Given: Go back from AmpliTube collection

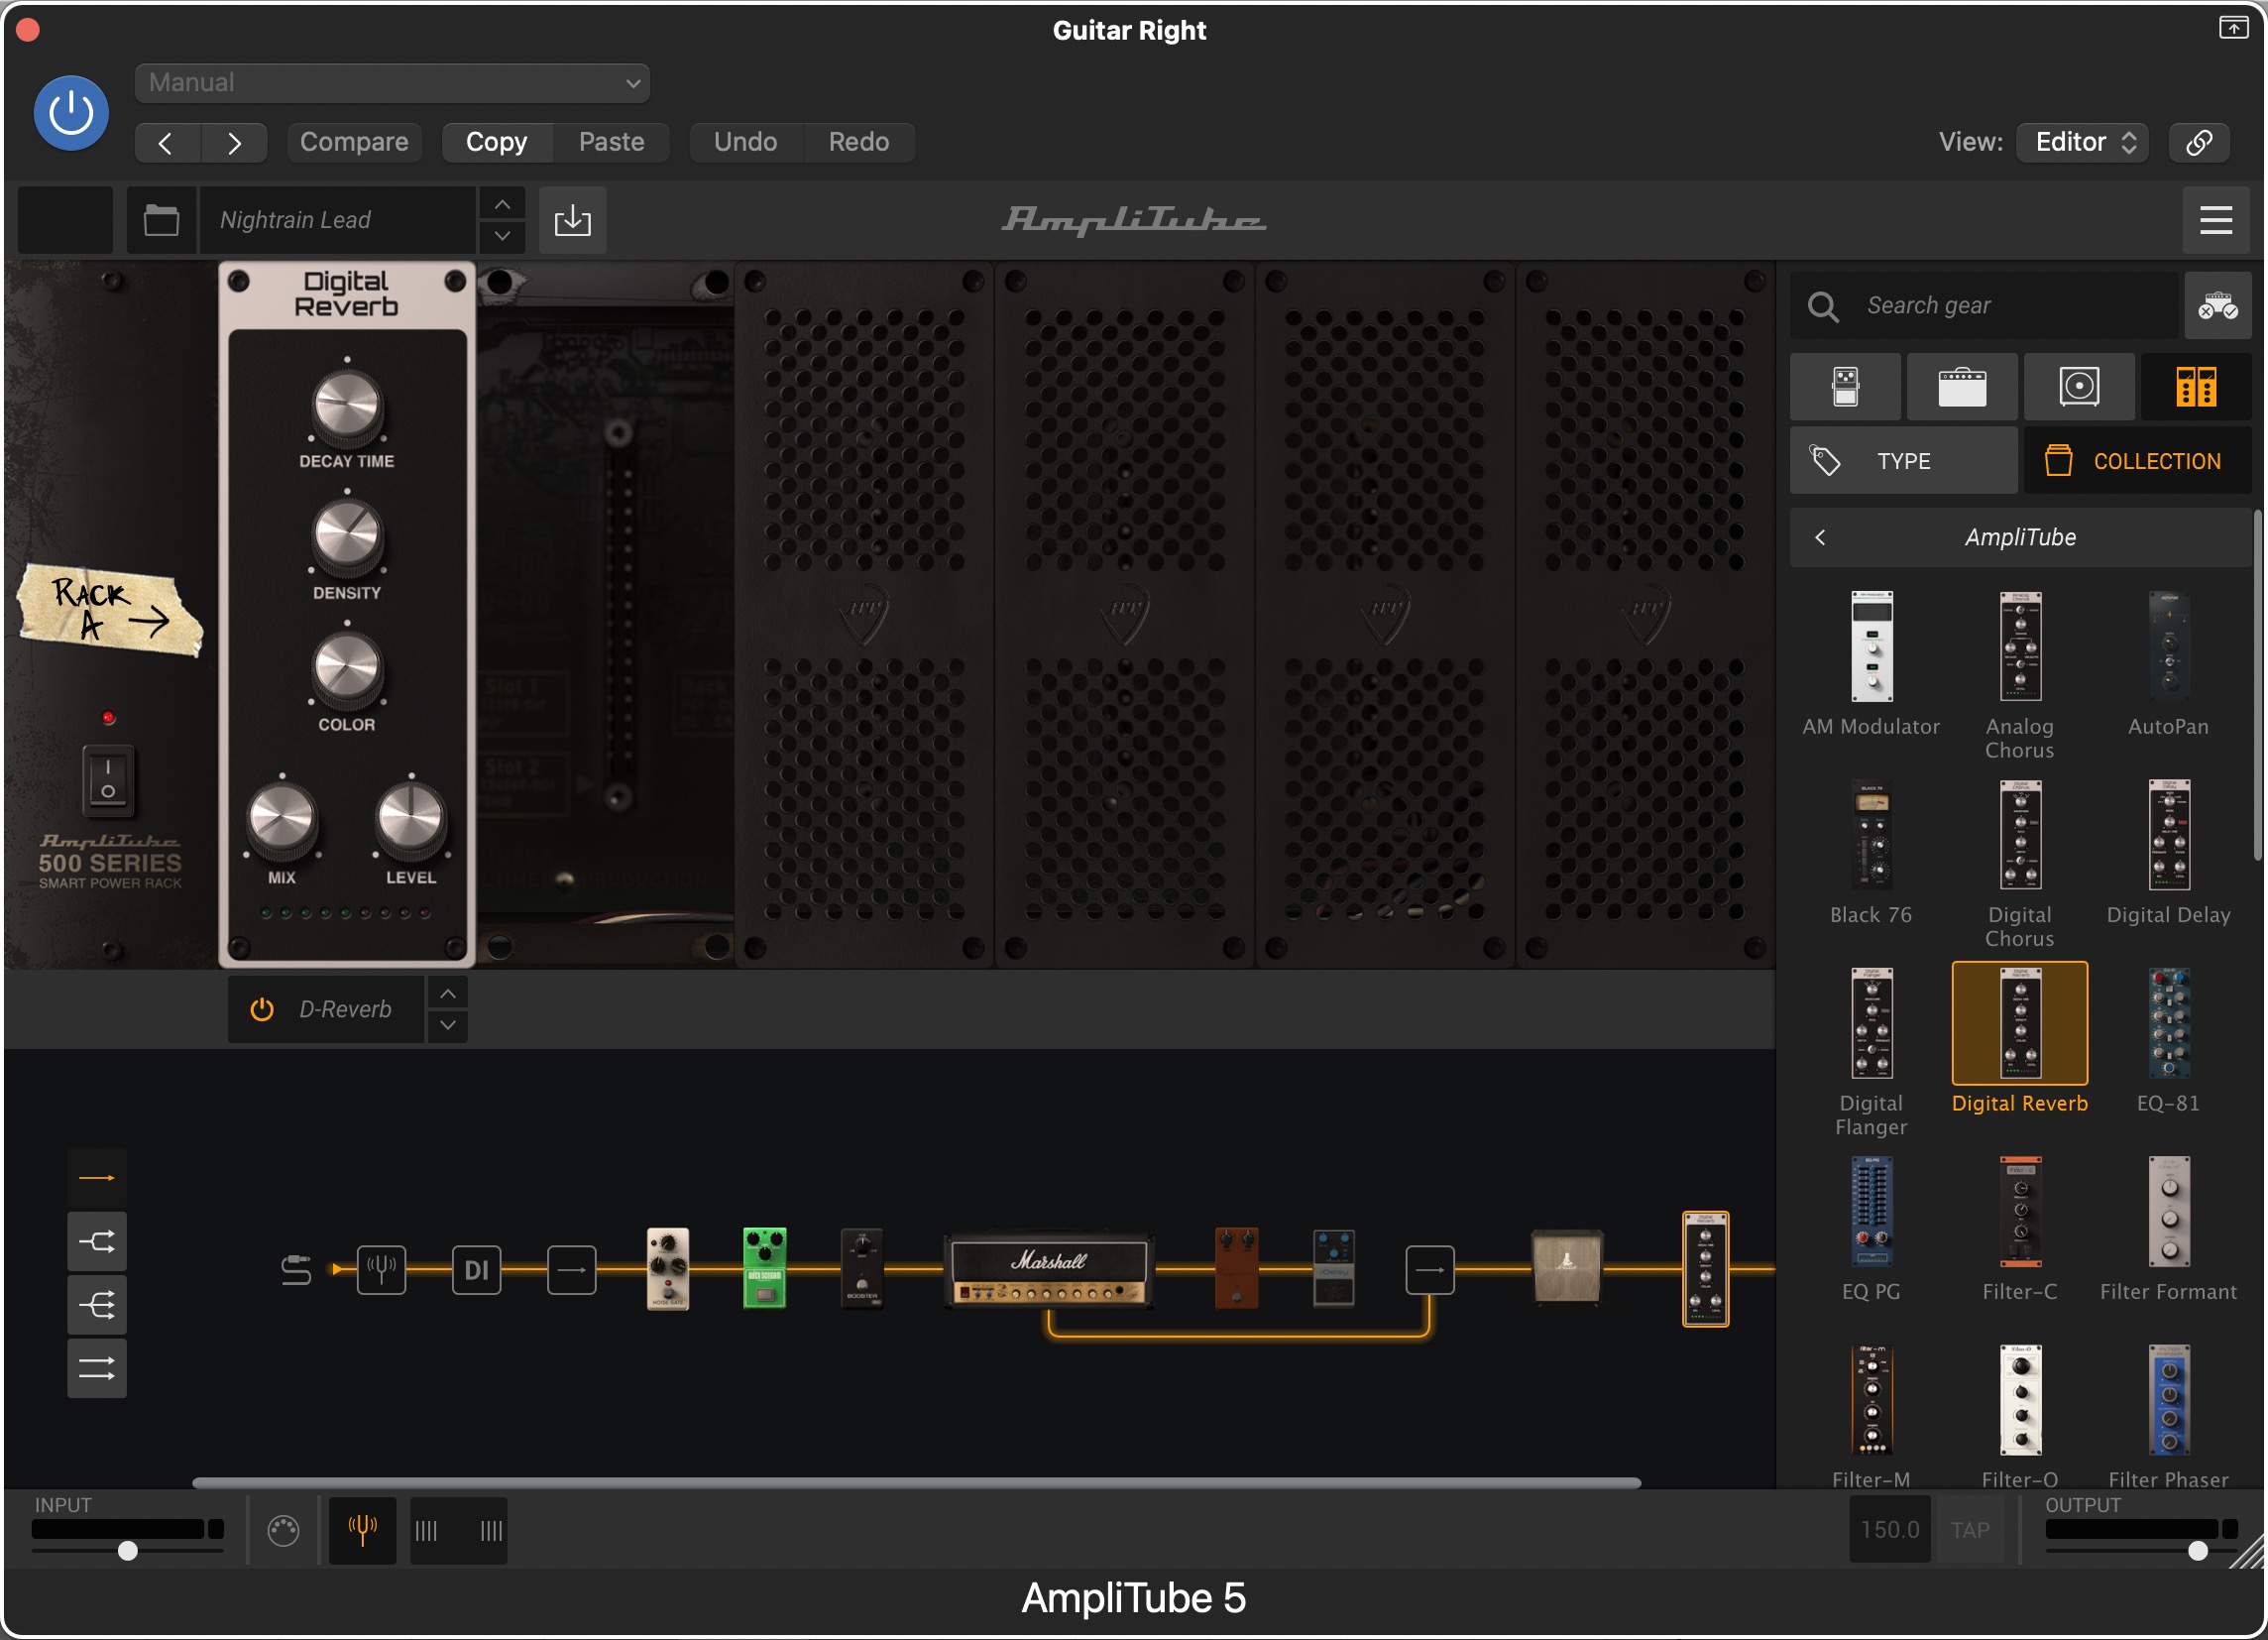Looking at the screenshot, I should pos(1820,537).
